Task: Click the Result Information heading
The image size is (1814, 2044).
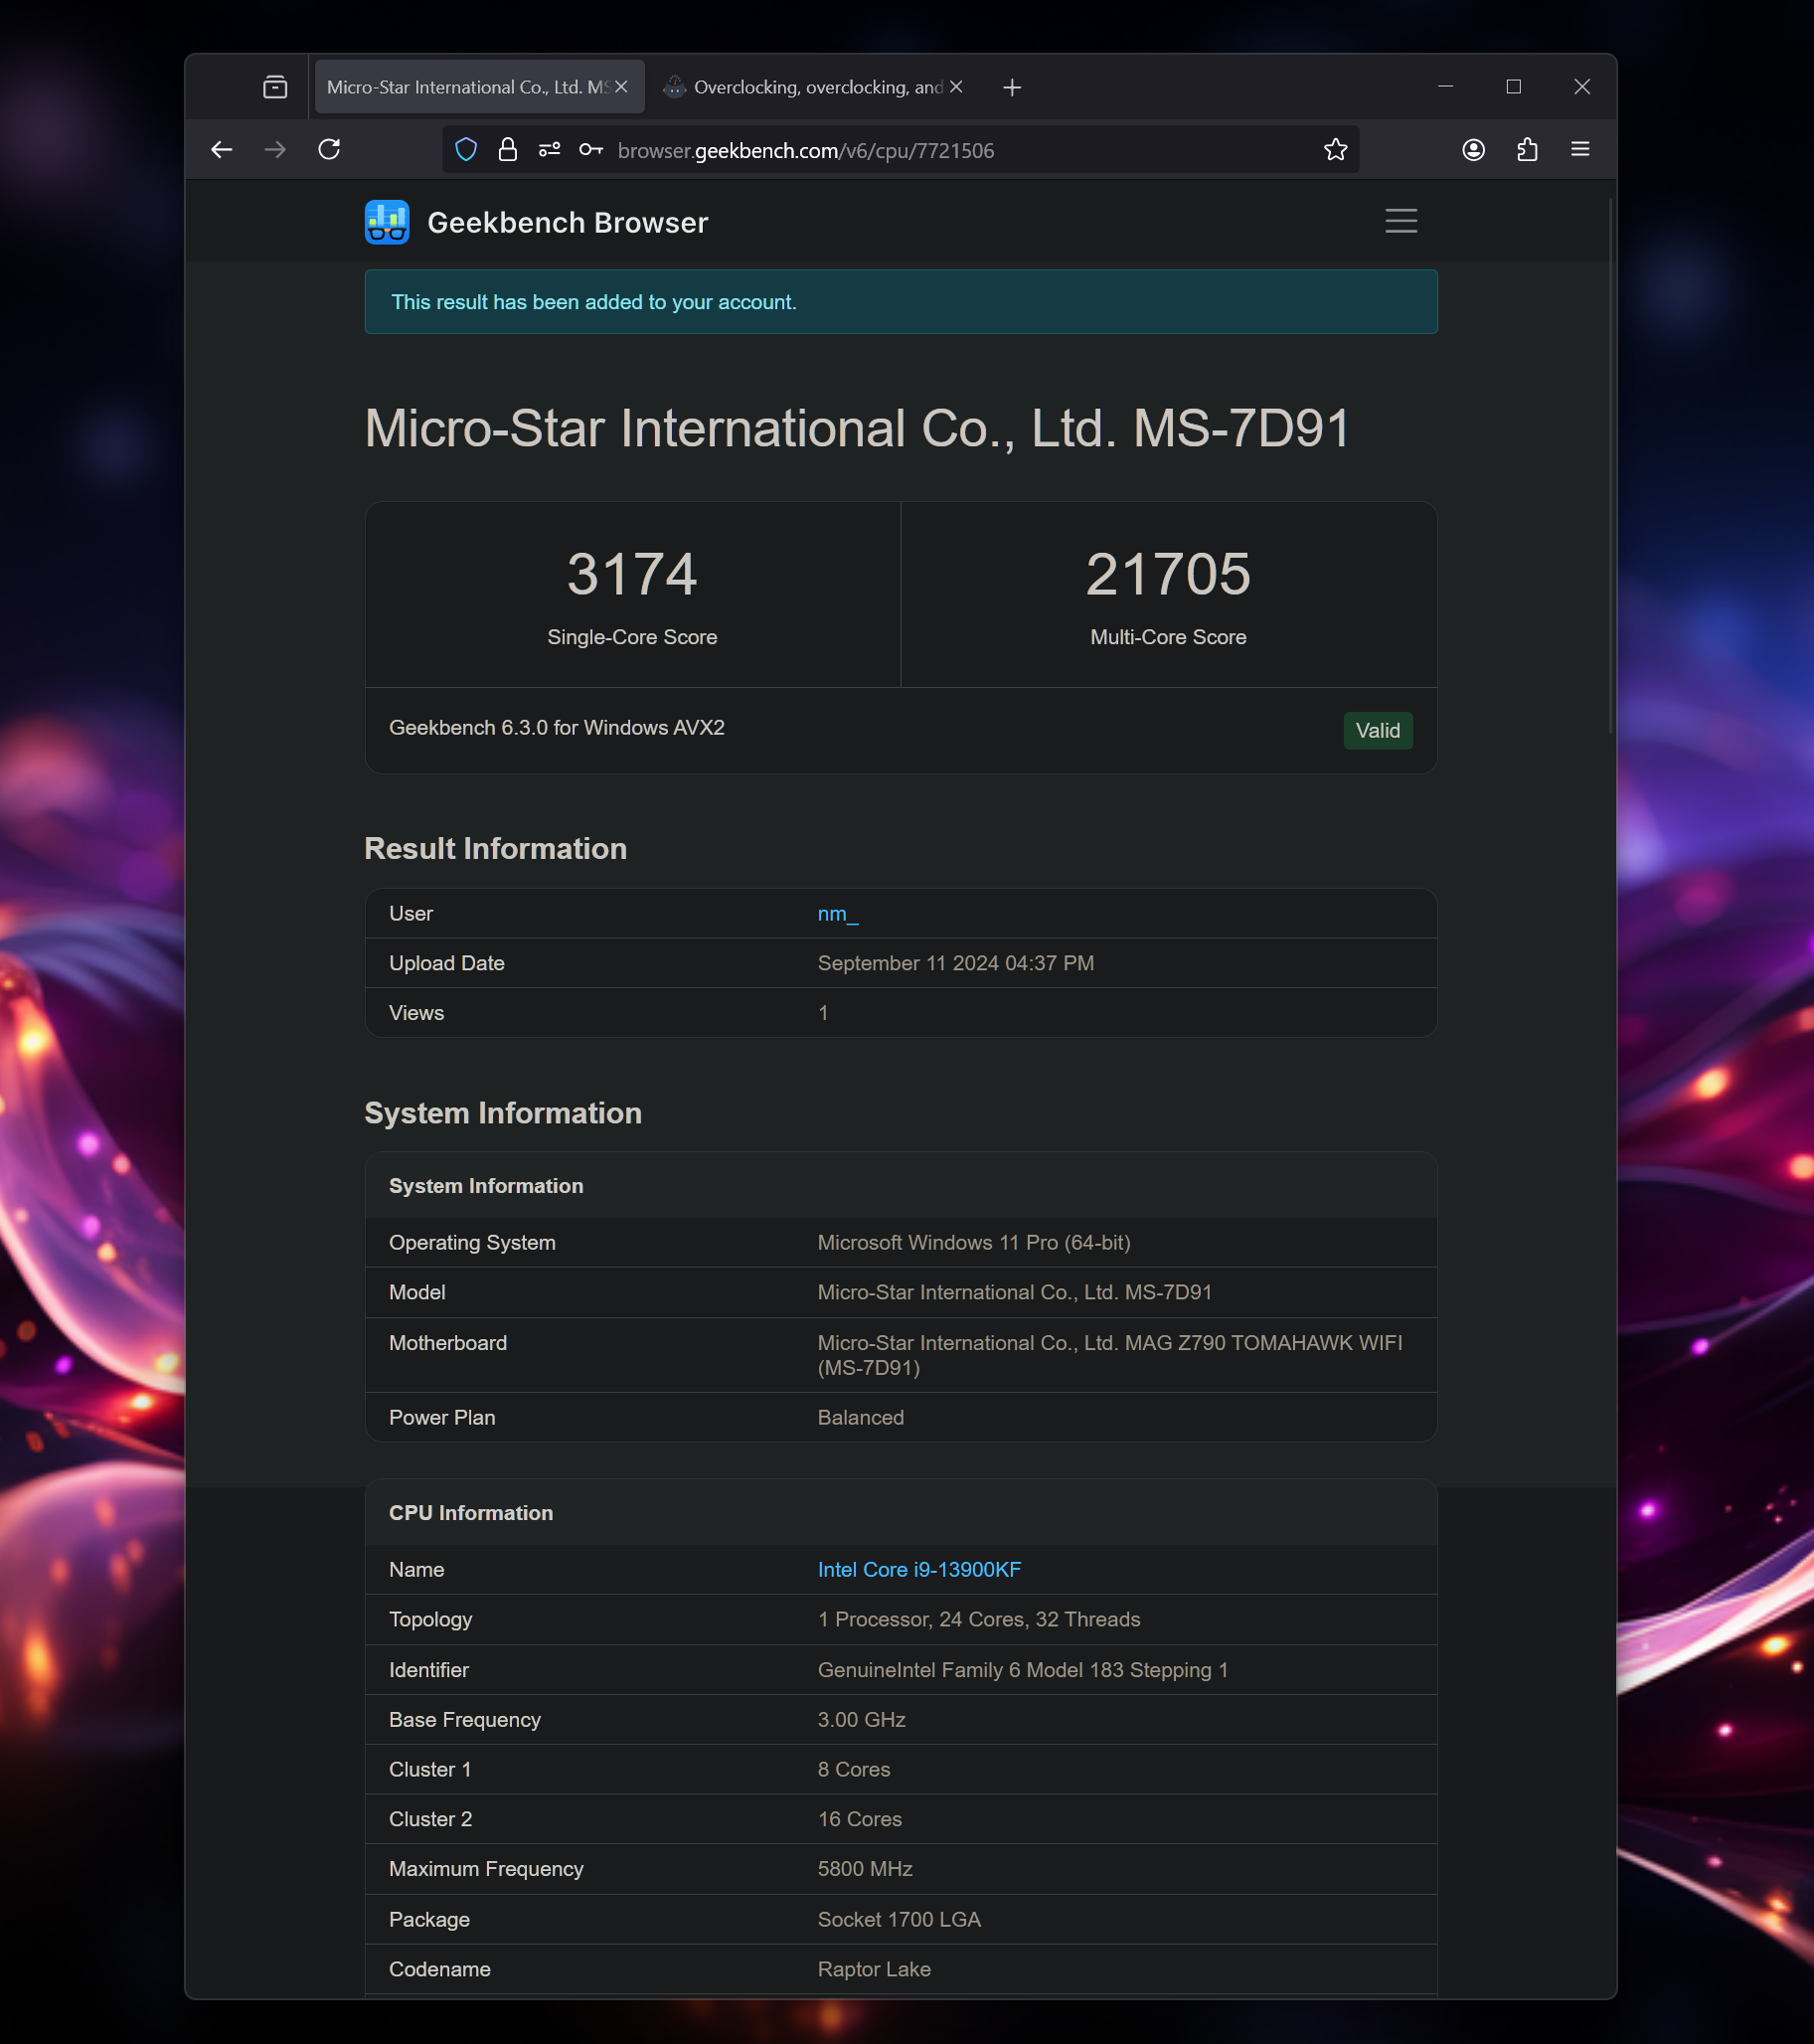Action: [x=495, y=849]
